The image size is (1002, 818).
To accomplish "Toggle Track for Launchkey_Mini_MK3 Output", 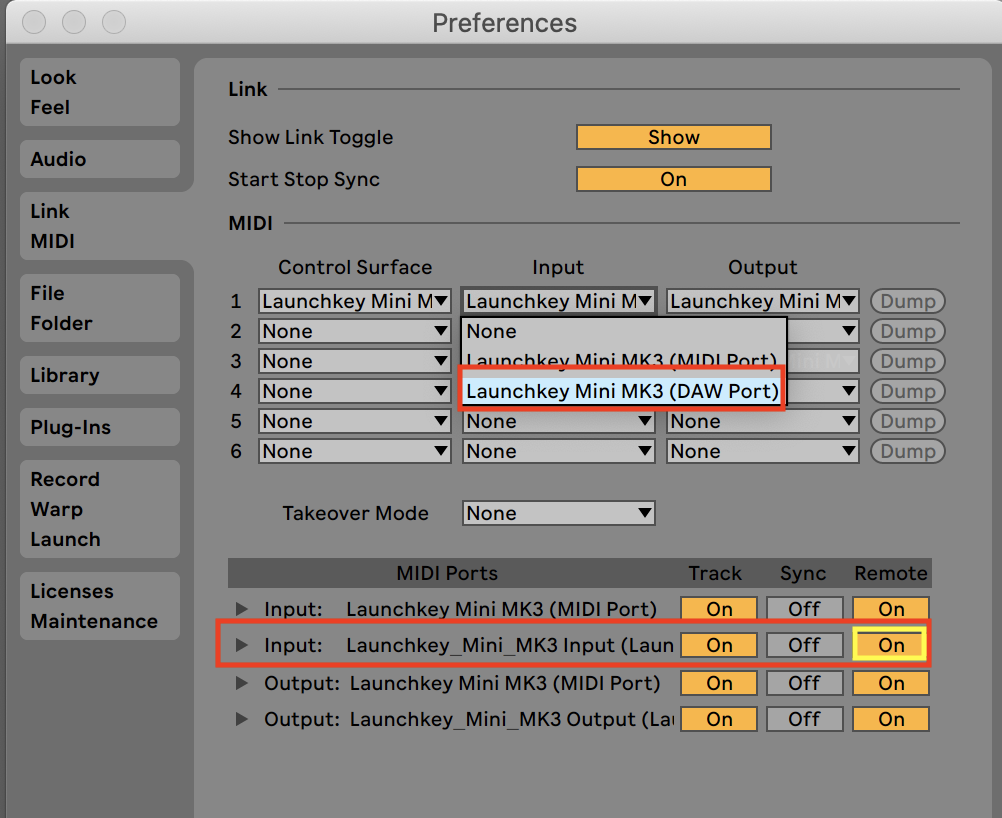I will click(719, 719).
